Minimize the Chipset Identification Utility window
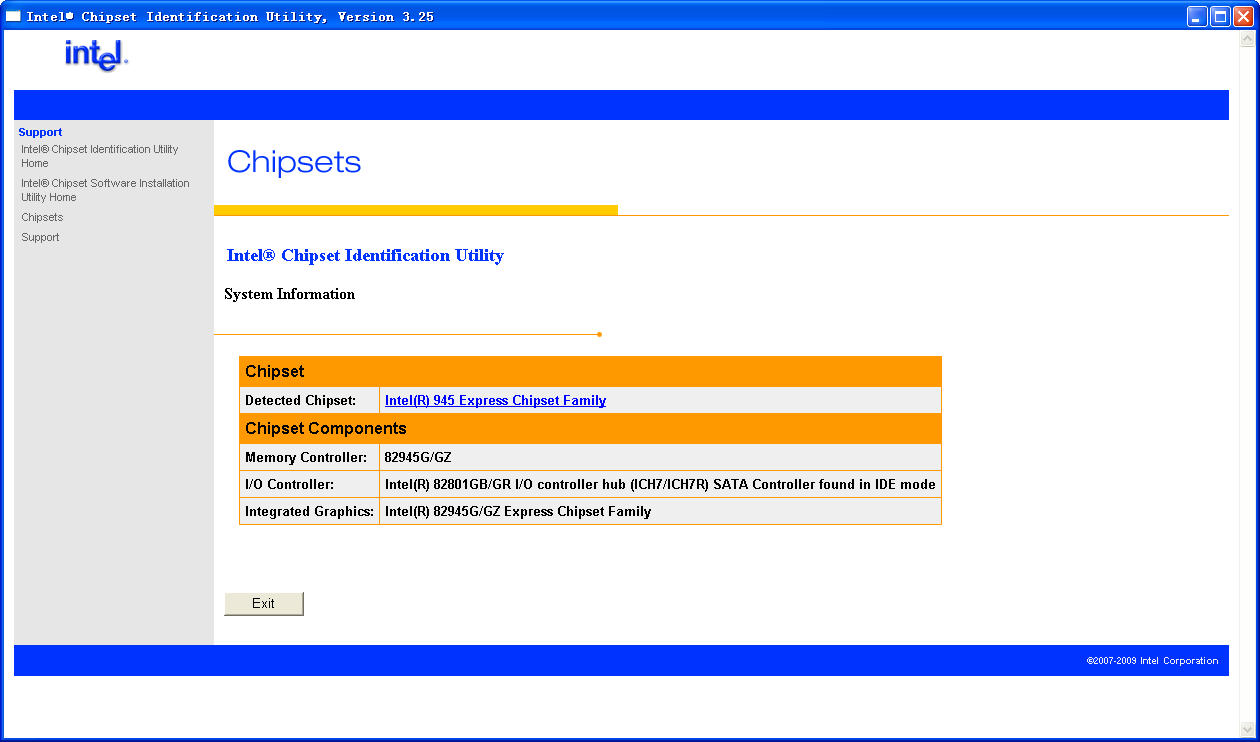Image resolution: width=1260 pixels, height=742 pixels. (x=1197, y=16)
